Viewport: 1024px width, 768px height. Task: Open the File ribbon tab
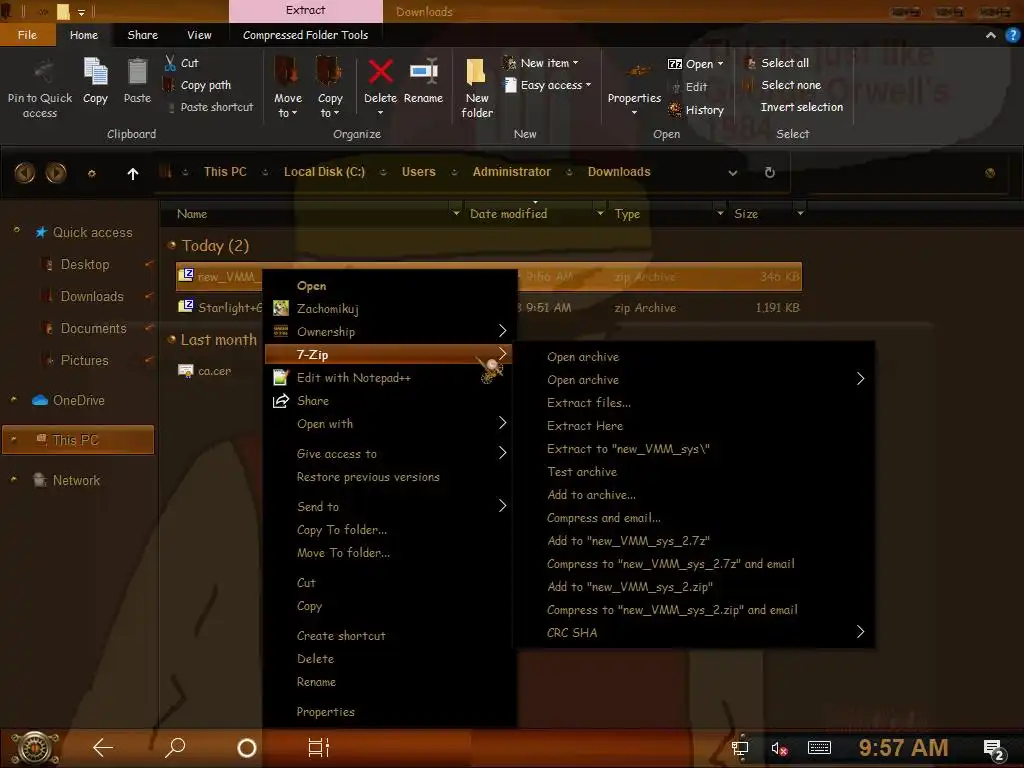click(x=27, y=35)
